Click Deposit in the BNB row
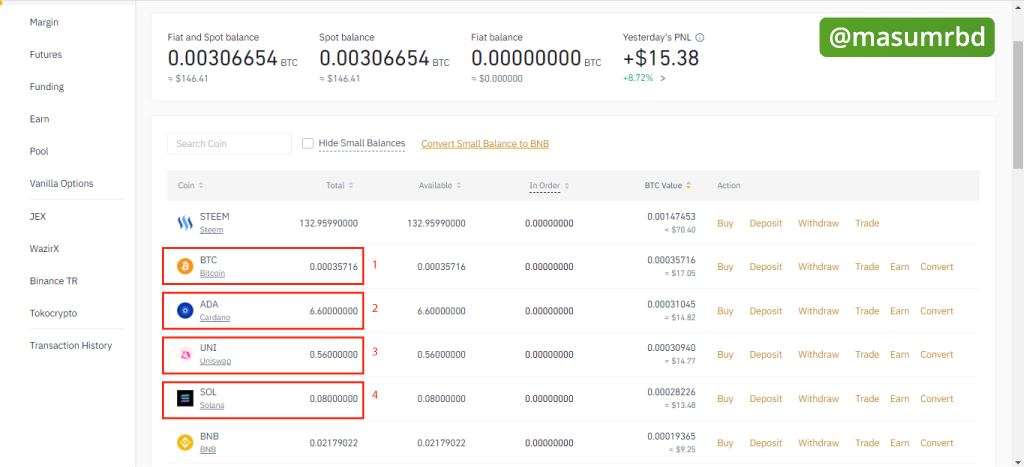 765,443
